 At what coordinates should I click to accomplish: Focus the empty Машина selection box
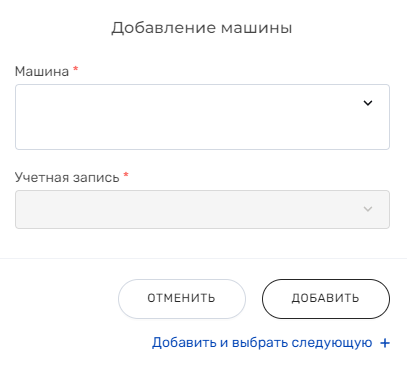[x=202, y=117]
